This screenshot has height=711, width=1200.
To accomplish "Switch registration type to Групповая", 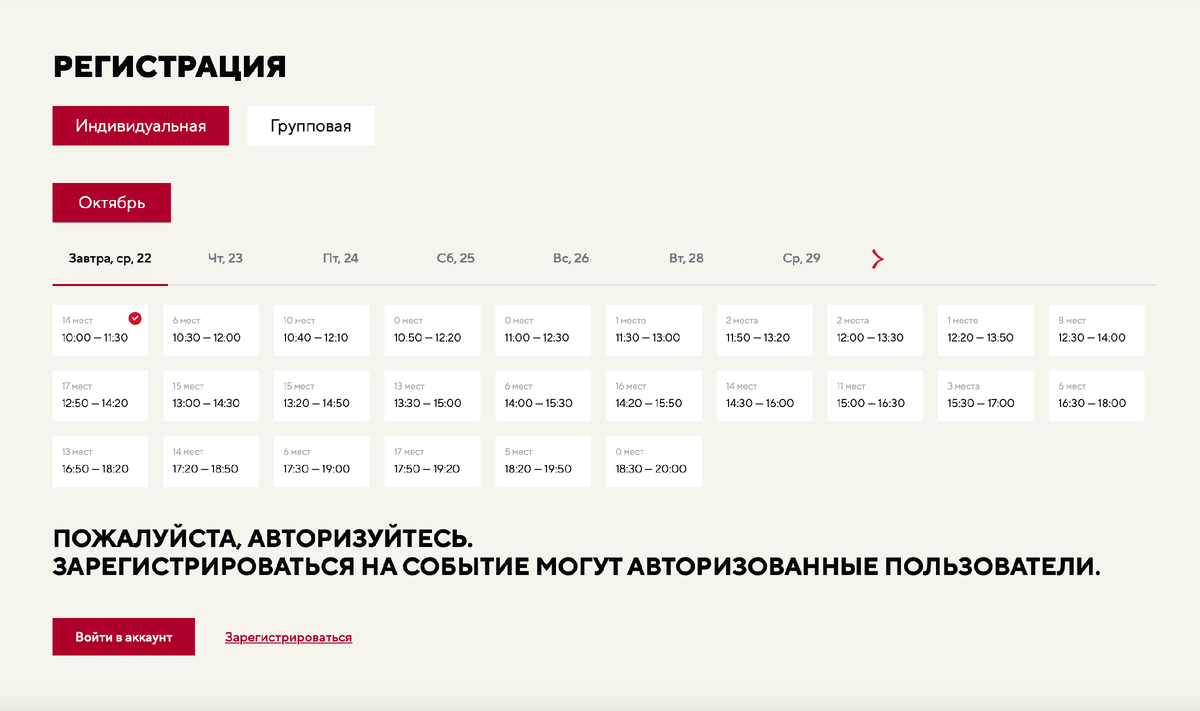I will (310, 125).
